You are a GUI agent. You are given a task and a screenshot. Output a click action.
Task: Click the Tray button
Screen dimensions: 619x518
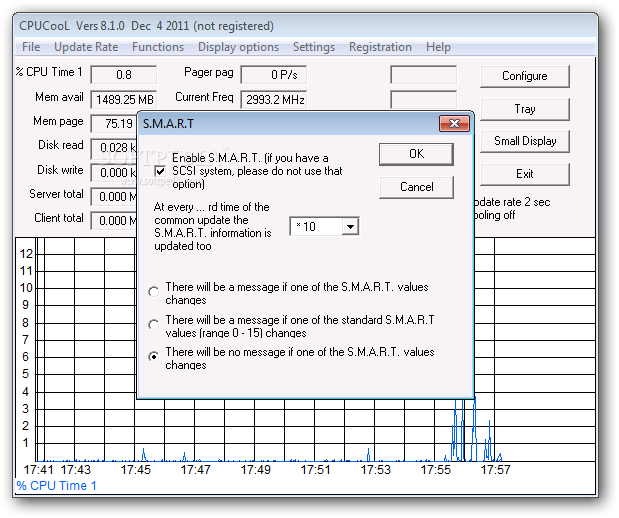click(525, 109)
